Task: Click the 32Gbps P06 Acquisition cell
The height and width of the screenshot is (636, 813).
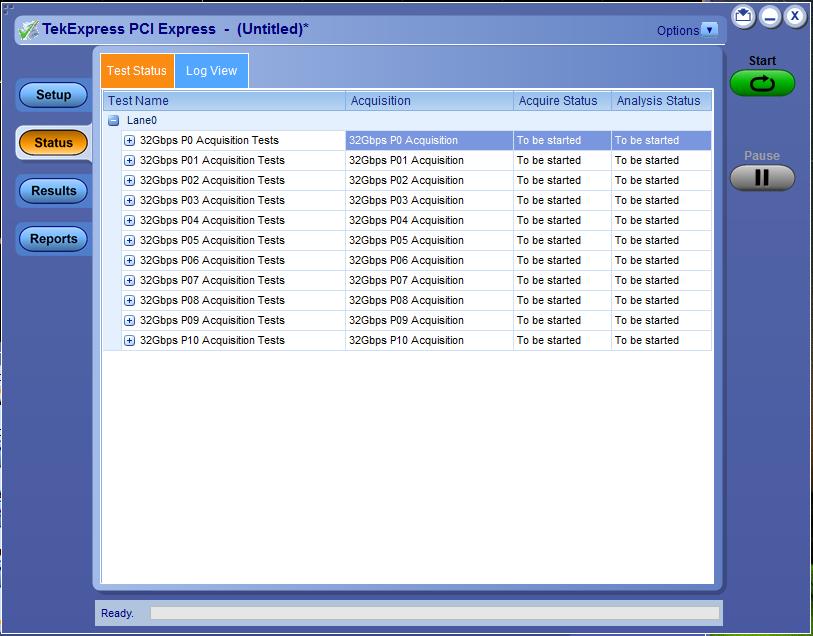Action: 429,260
